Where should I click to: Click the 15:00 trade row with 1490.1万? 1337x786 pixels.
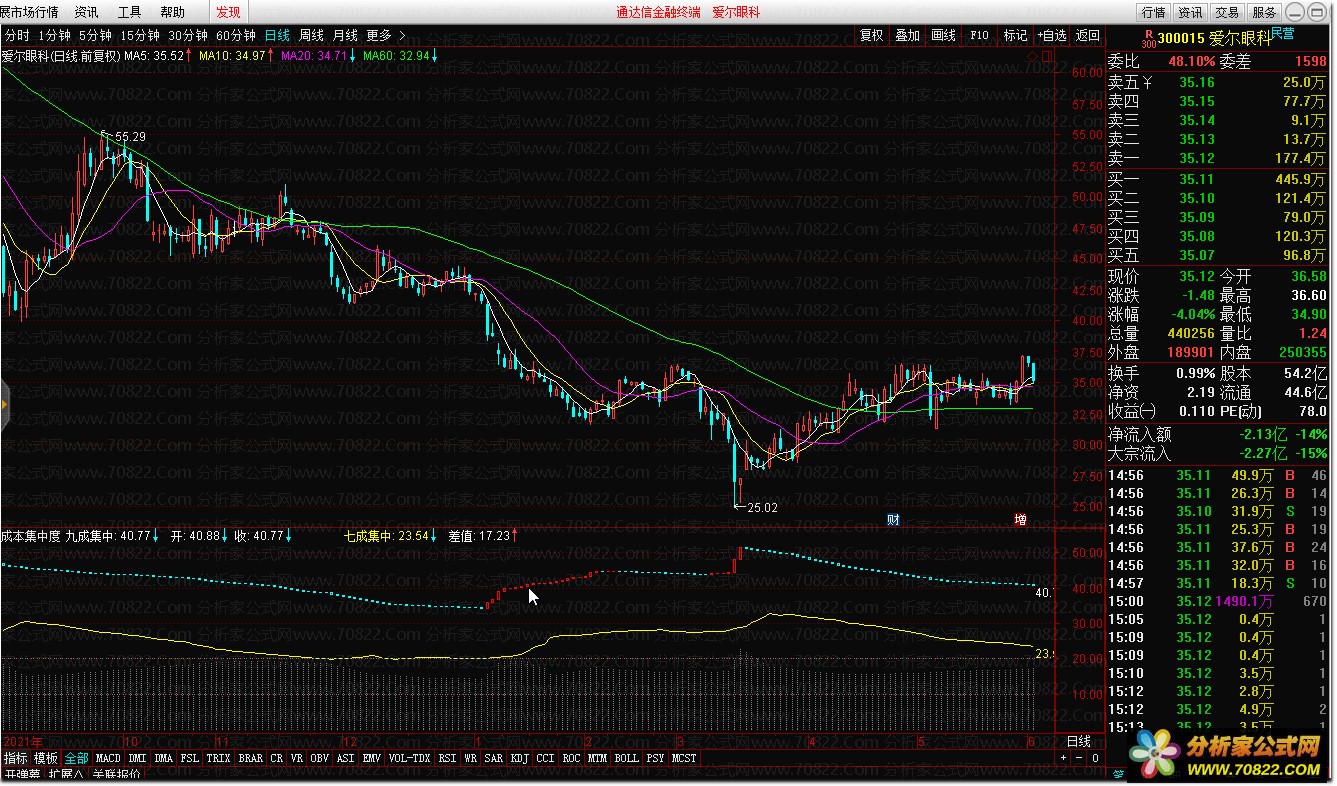point(1220,601)
